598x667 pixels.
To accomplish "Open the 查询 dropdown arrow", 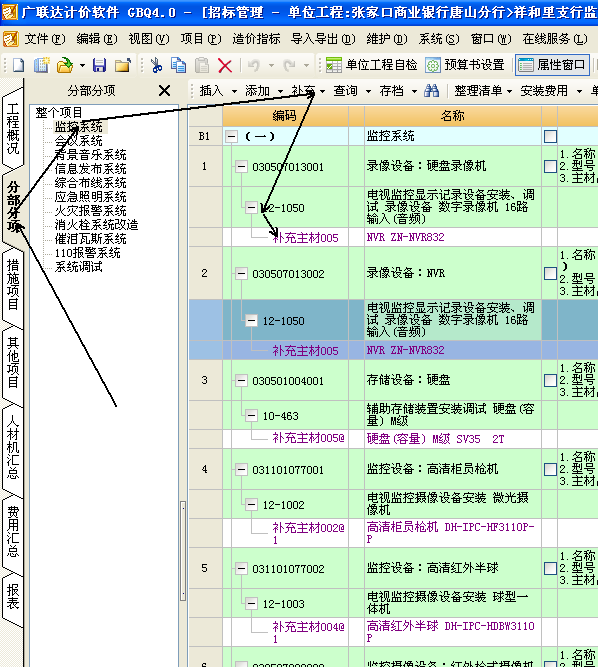I will [x=368, y=91].
